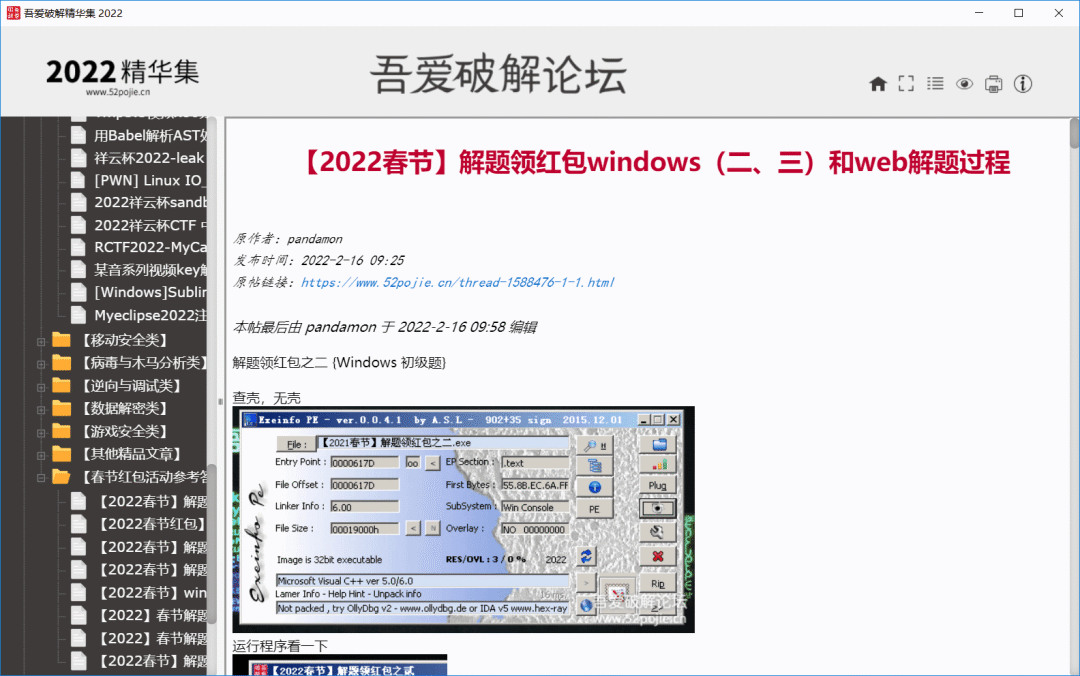
Task: Toggle the contents list icon in header
Action: pos(935,84)
